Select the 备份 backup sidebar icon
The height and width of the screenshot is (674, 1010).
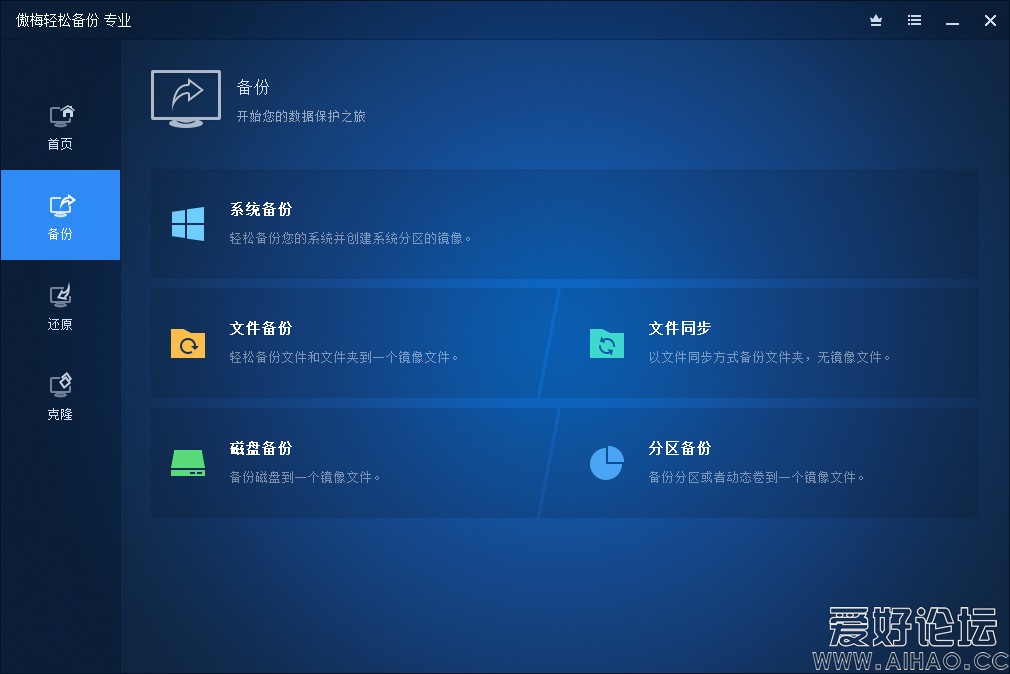tap(62, 206)
